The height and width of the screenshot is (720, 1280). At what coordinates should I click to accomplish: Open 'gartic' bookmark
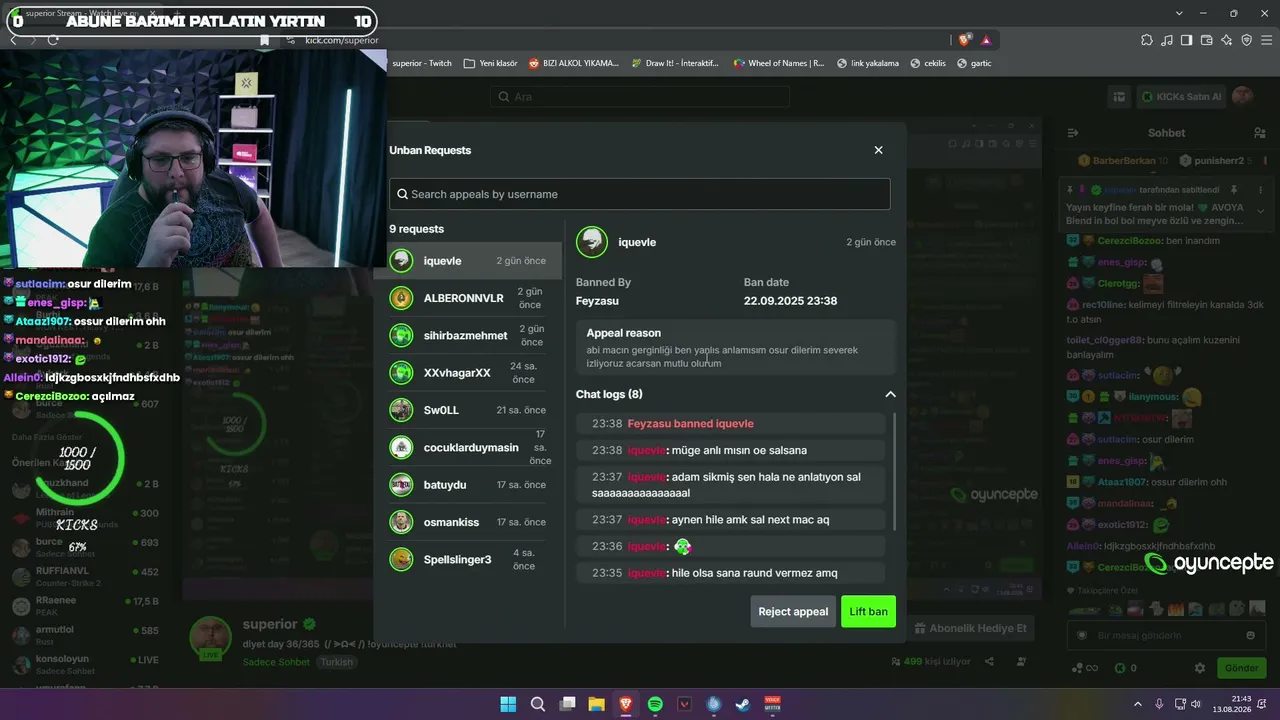pyautogui.click(x=974, y=63)
